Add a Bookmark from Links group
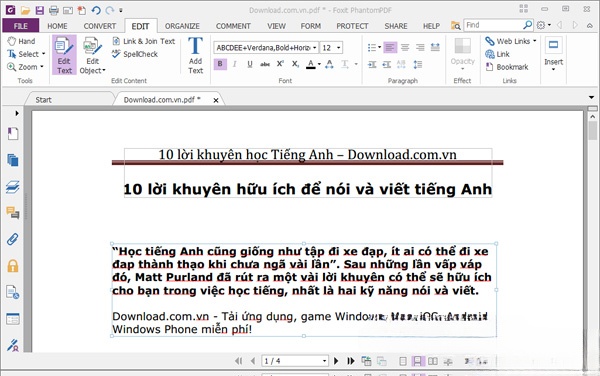The image size is (600, 376). click(507, 67)
